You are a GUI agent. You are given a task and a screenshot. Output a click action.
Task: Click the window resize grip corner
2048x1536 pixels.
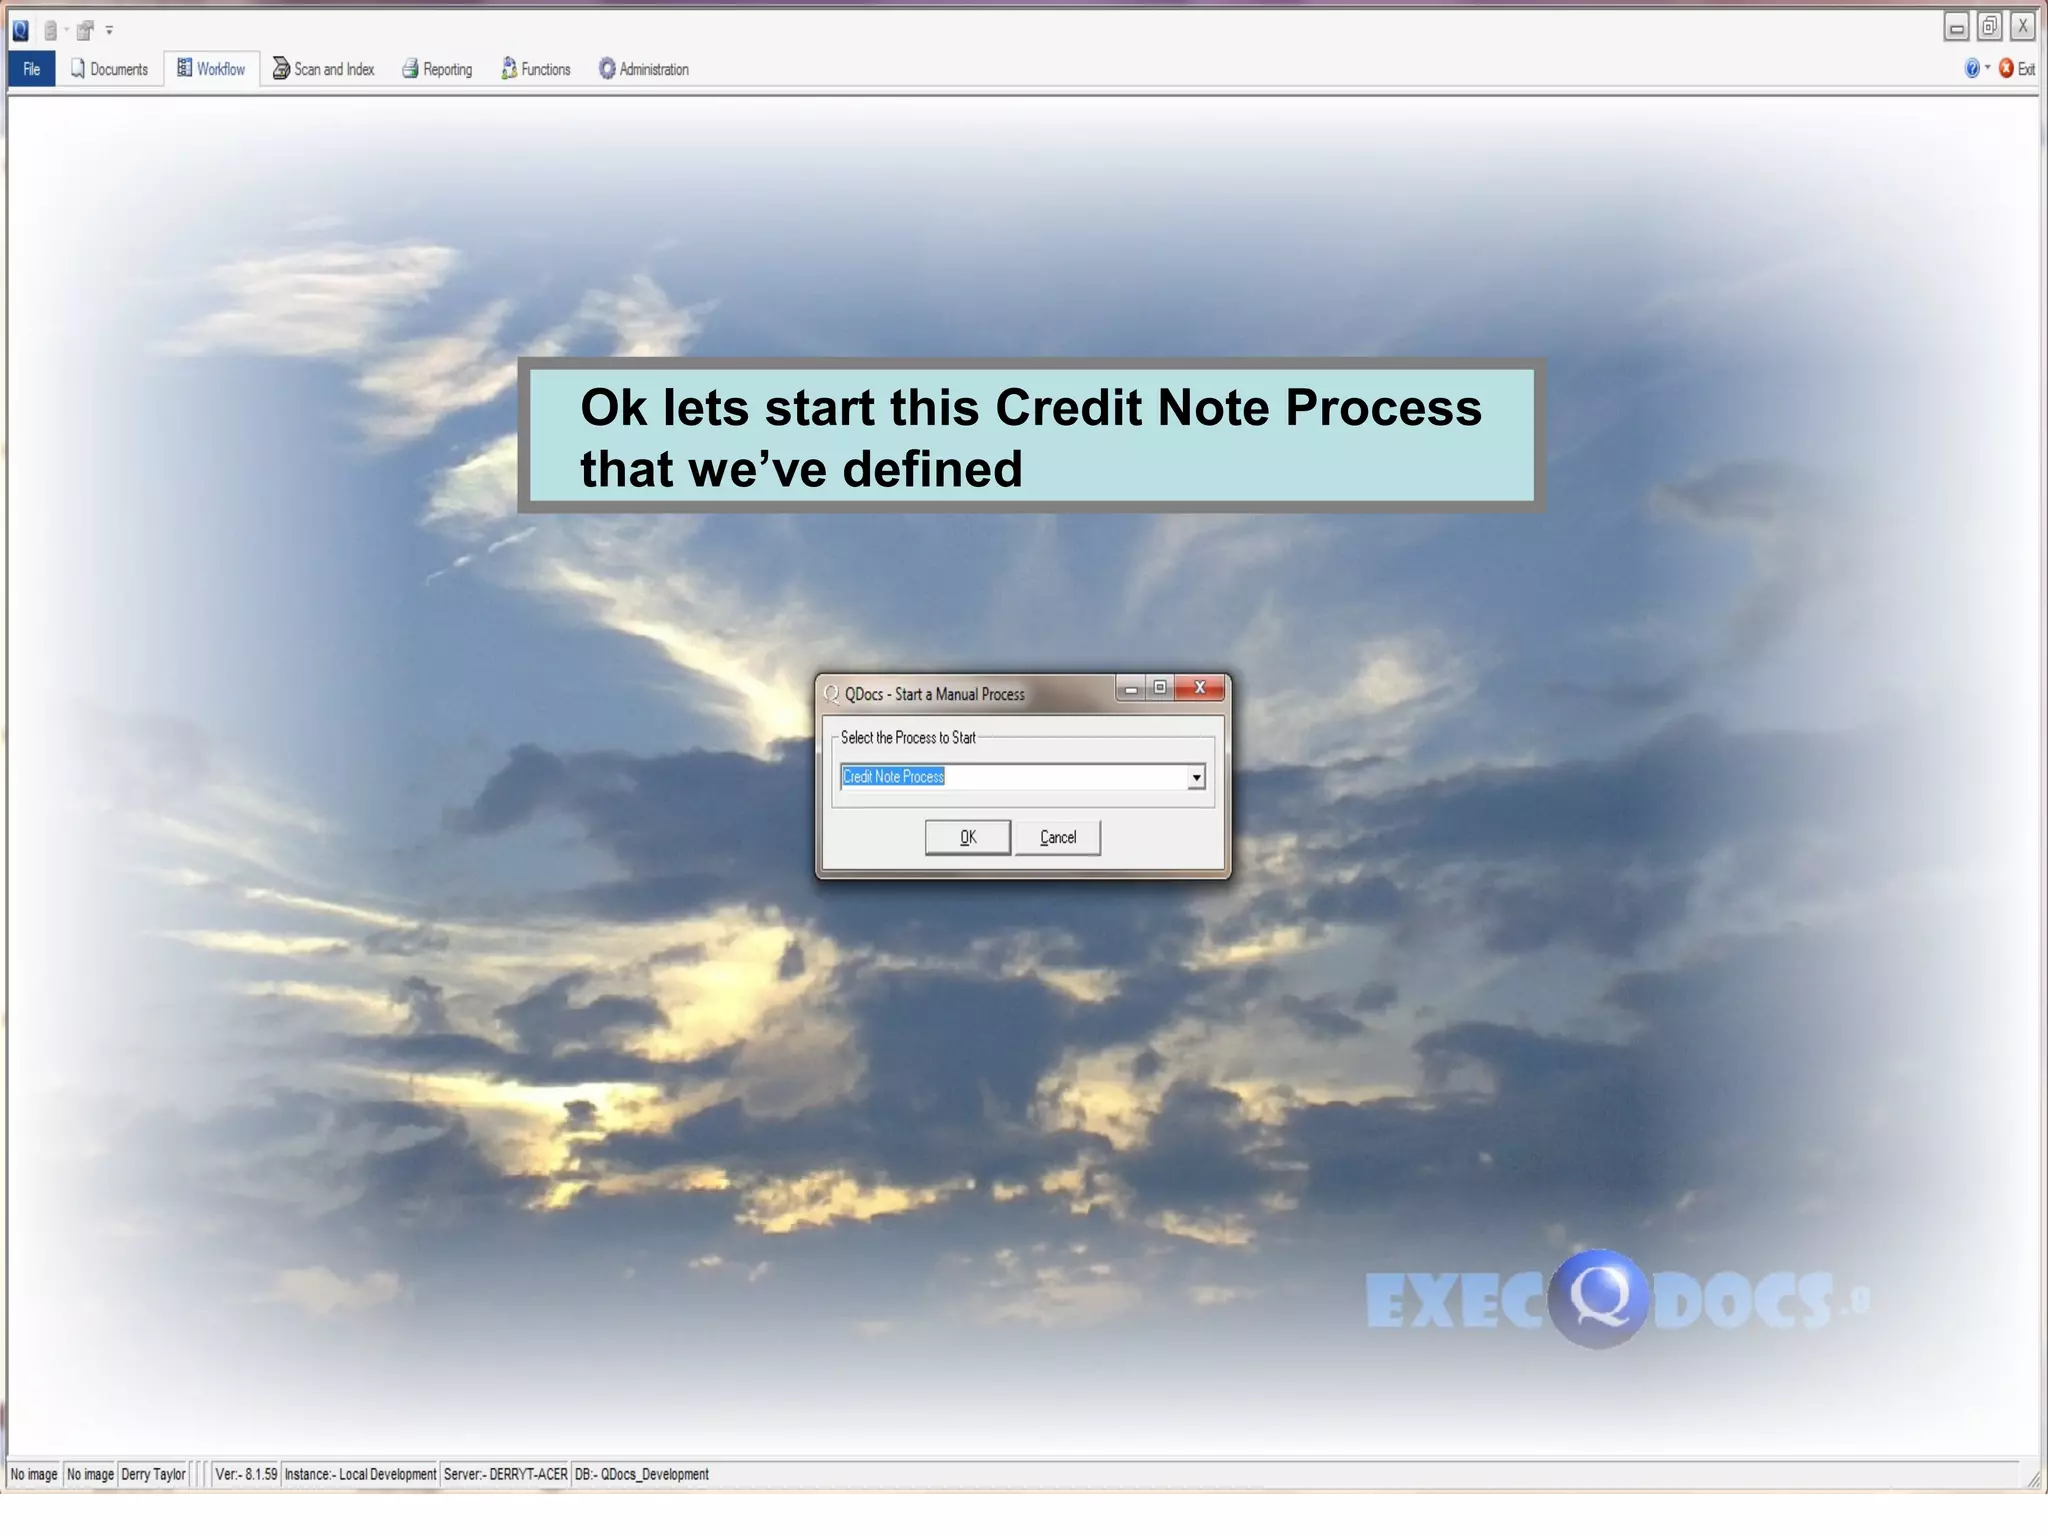(x=2032, y=1479)
